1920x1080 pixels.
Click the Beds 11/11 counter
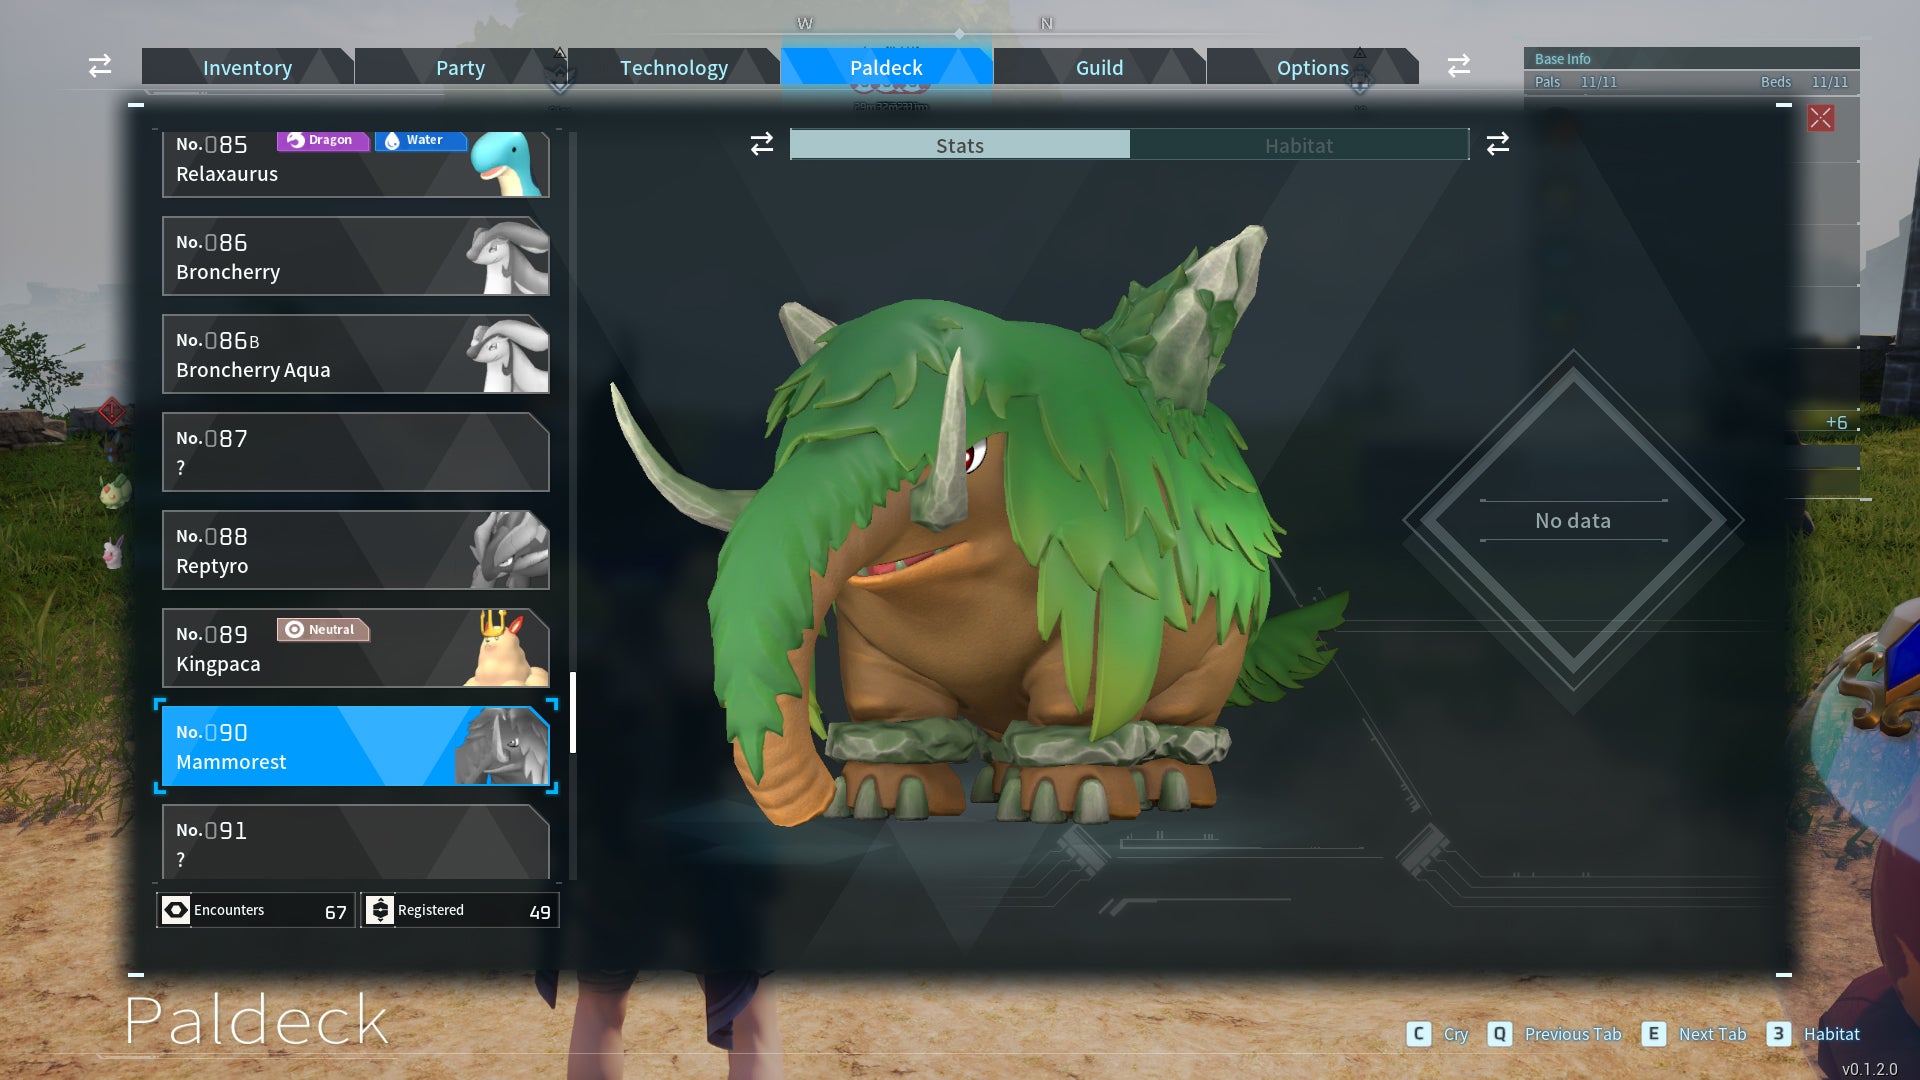pos(1804,82)
